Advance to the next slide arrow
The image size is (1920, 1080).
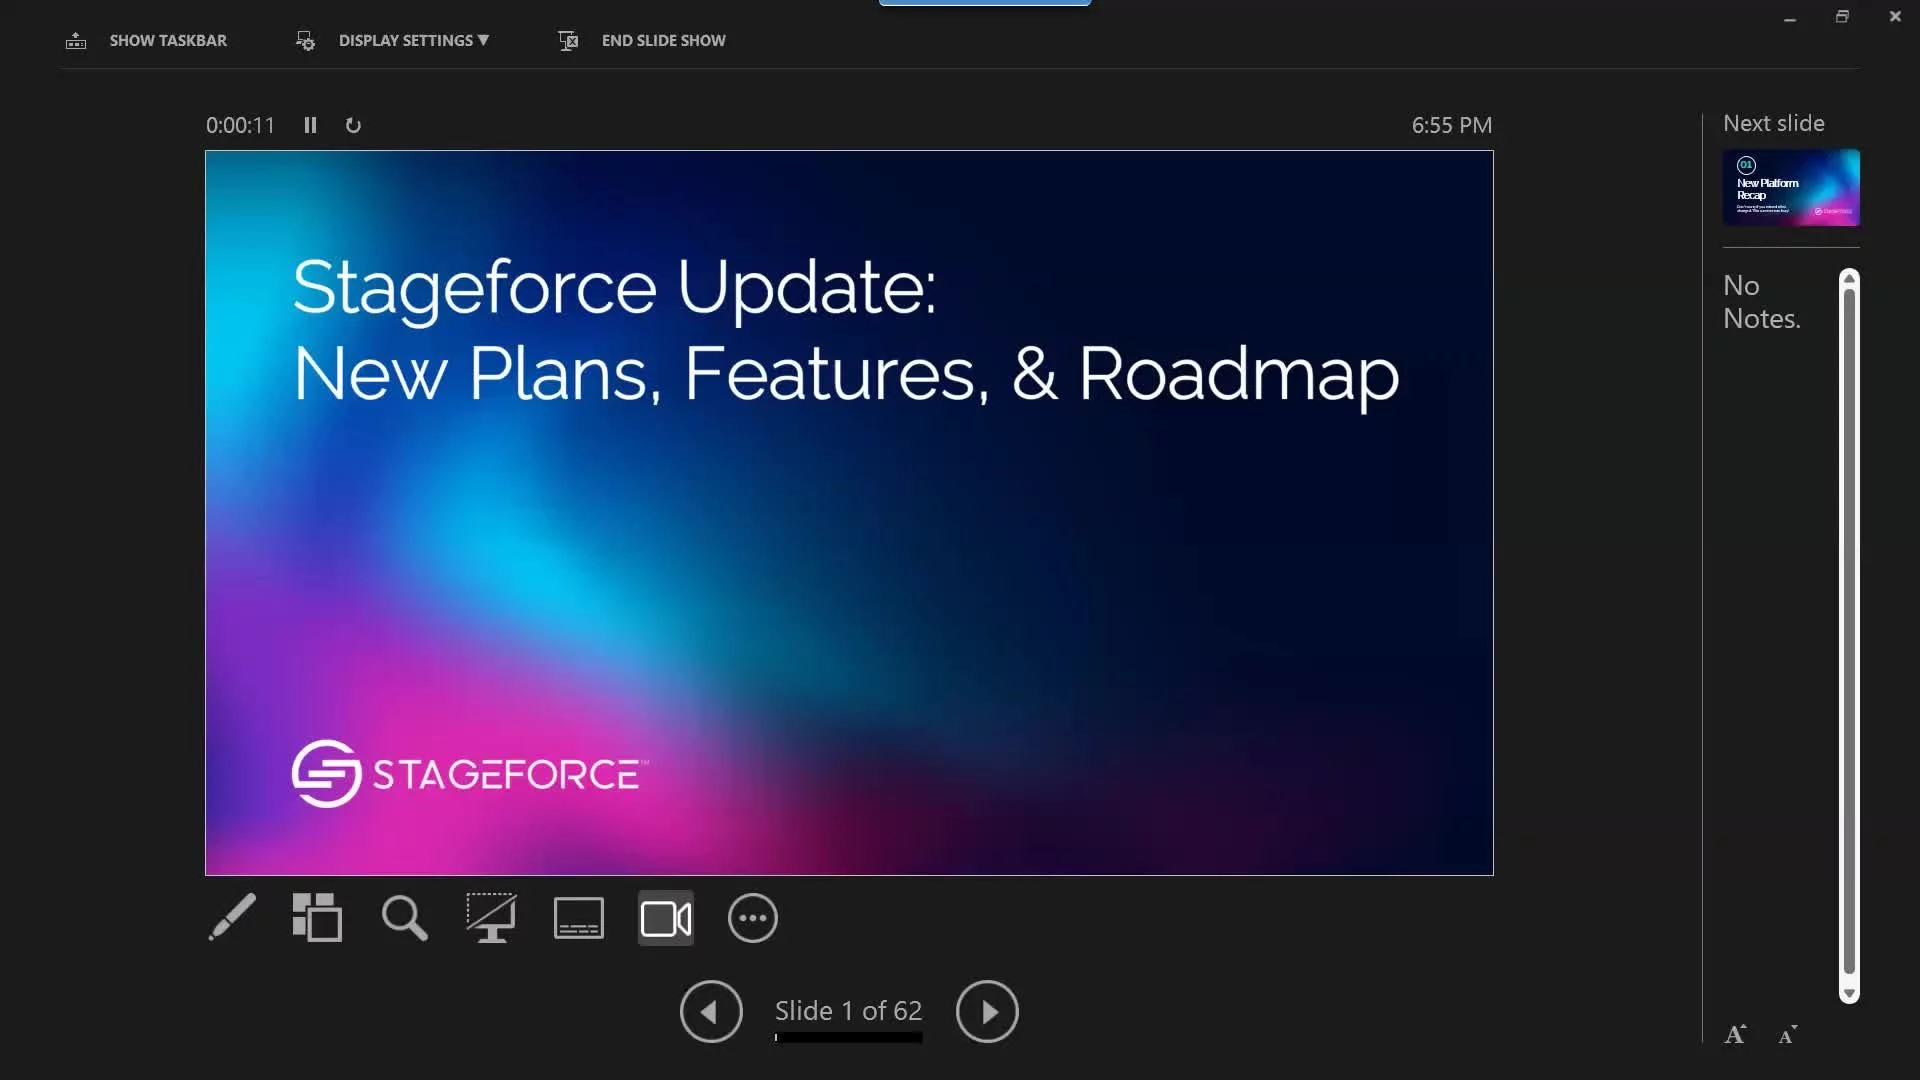[987, 1011]
